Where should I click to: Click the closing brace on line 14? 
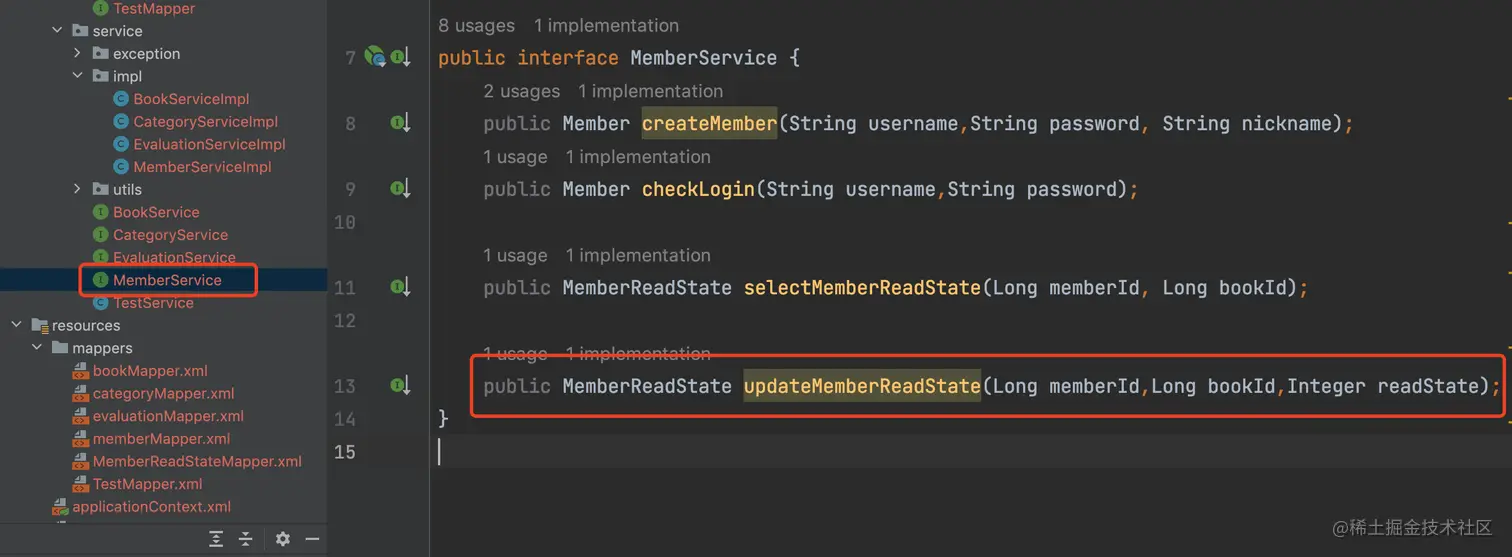click(x=443, y=418)
